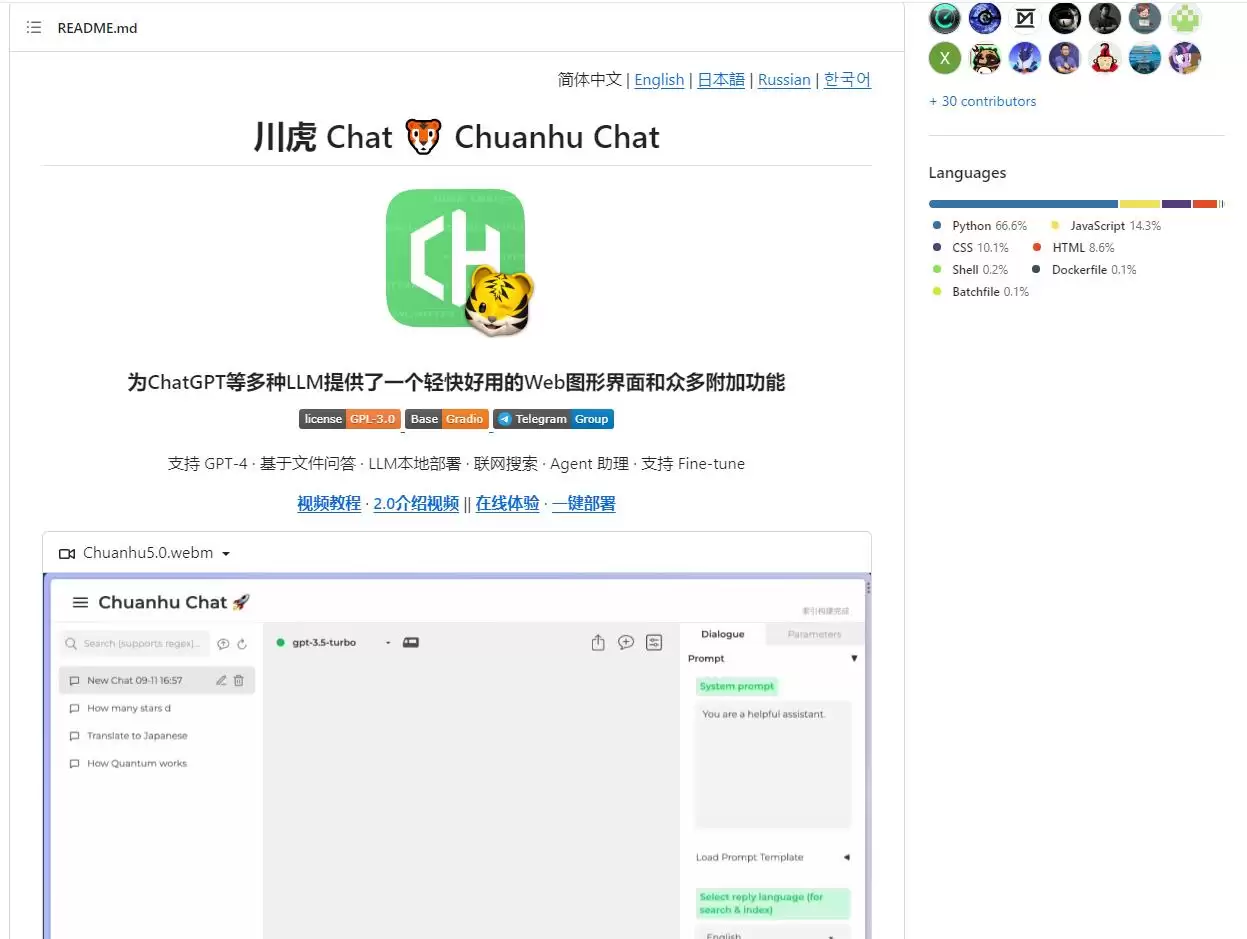The height and width of the screenshot is (939, 1247).
Task: Click the purple CSS segment of language bar
Action: 1176,204
